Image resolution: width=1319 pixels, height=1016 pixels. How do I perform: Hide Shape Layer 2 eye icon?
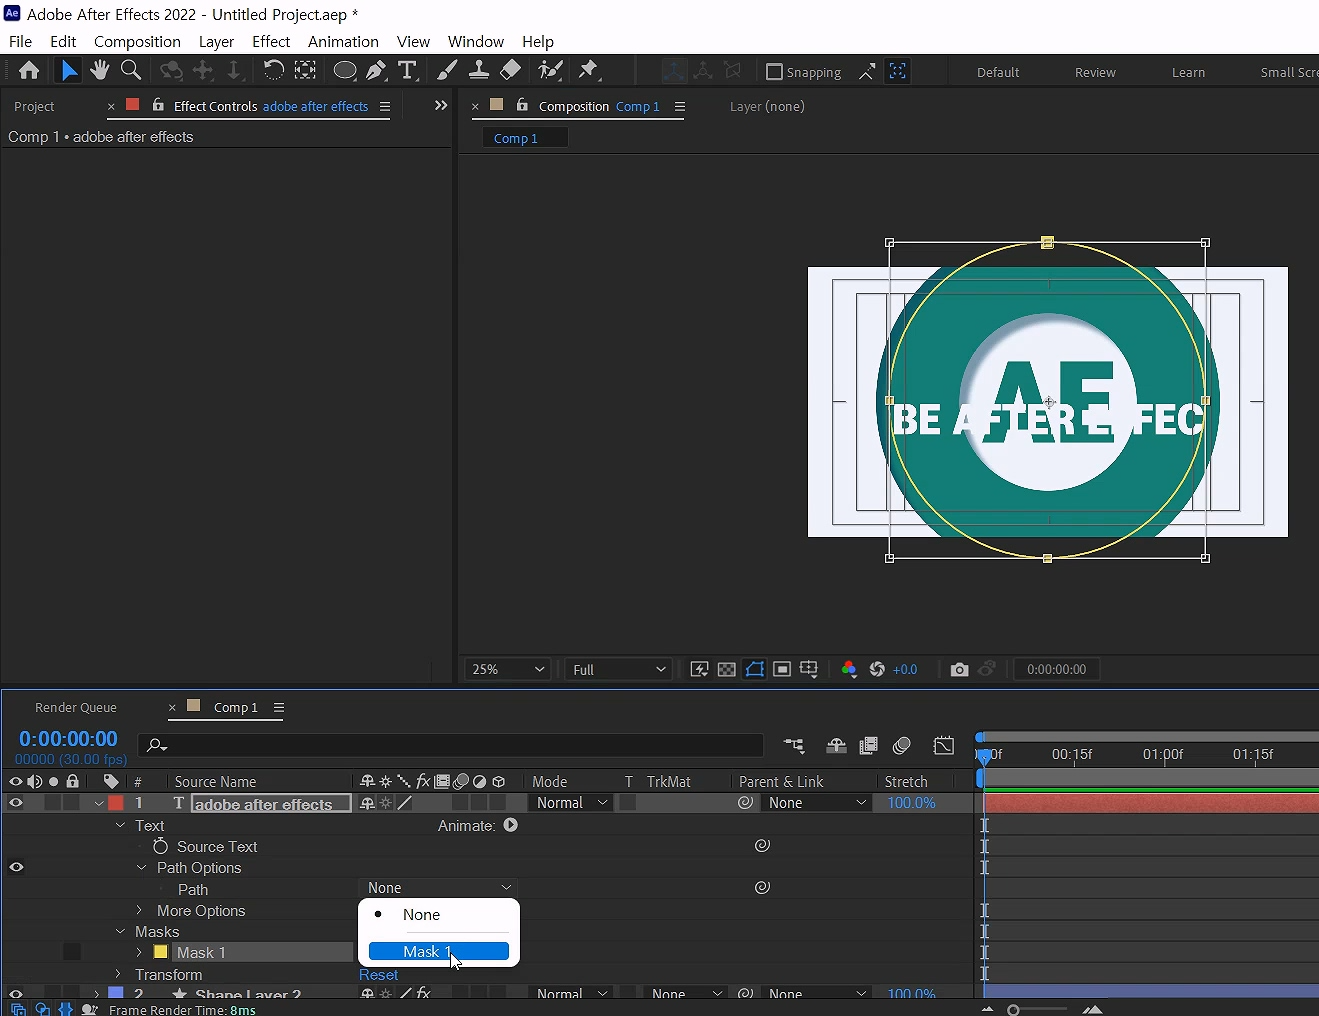coord(15,994)
